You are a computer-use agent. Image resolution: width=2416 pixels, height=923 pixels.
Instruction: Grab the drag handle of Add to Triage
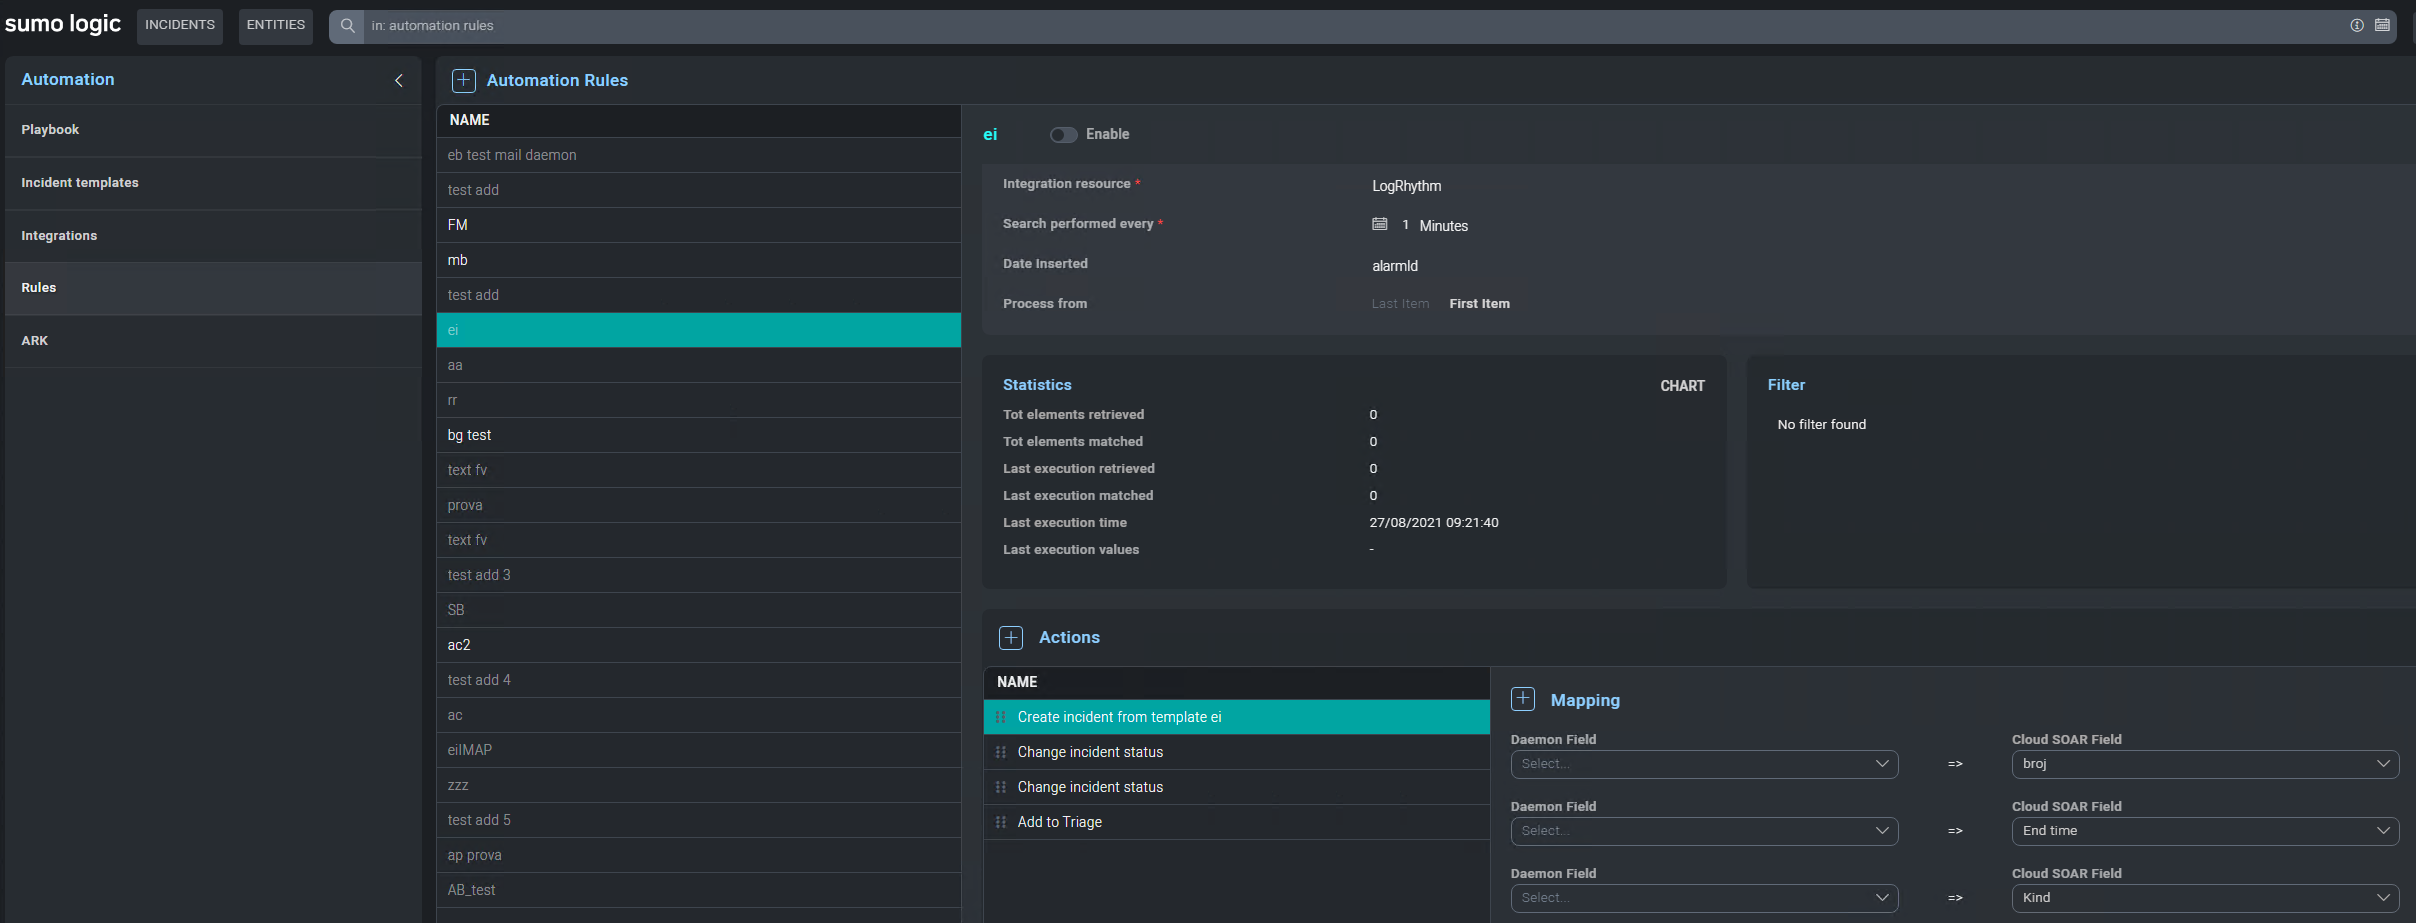[x=1001, y=822]
